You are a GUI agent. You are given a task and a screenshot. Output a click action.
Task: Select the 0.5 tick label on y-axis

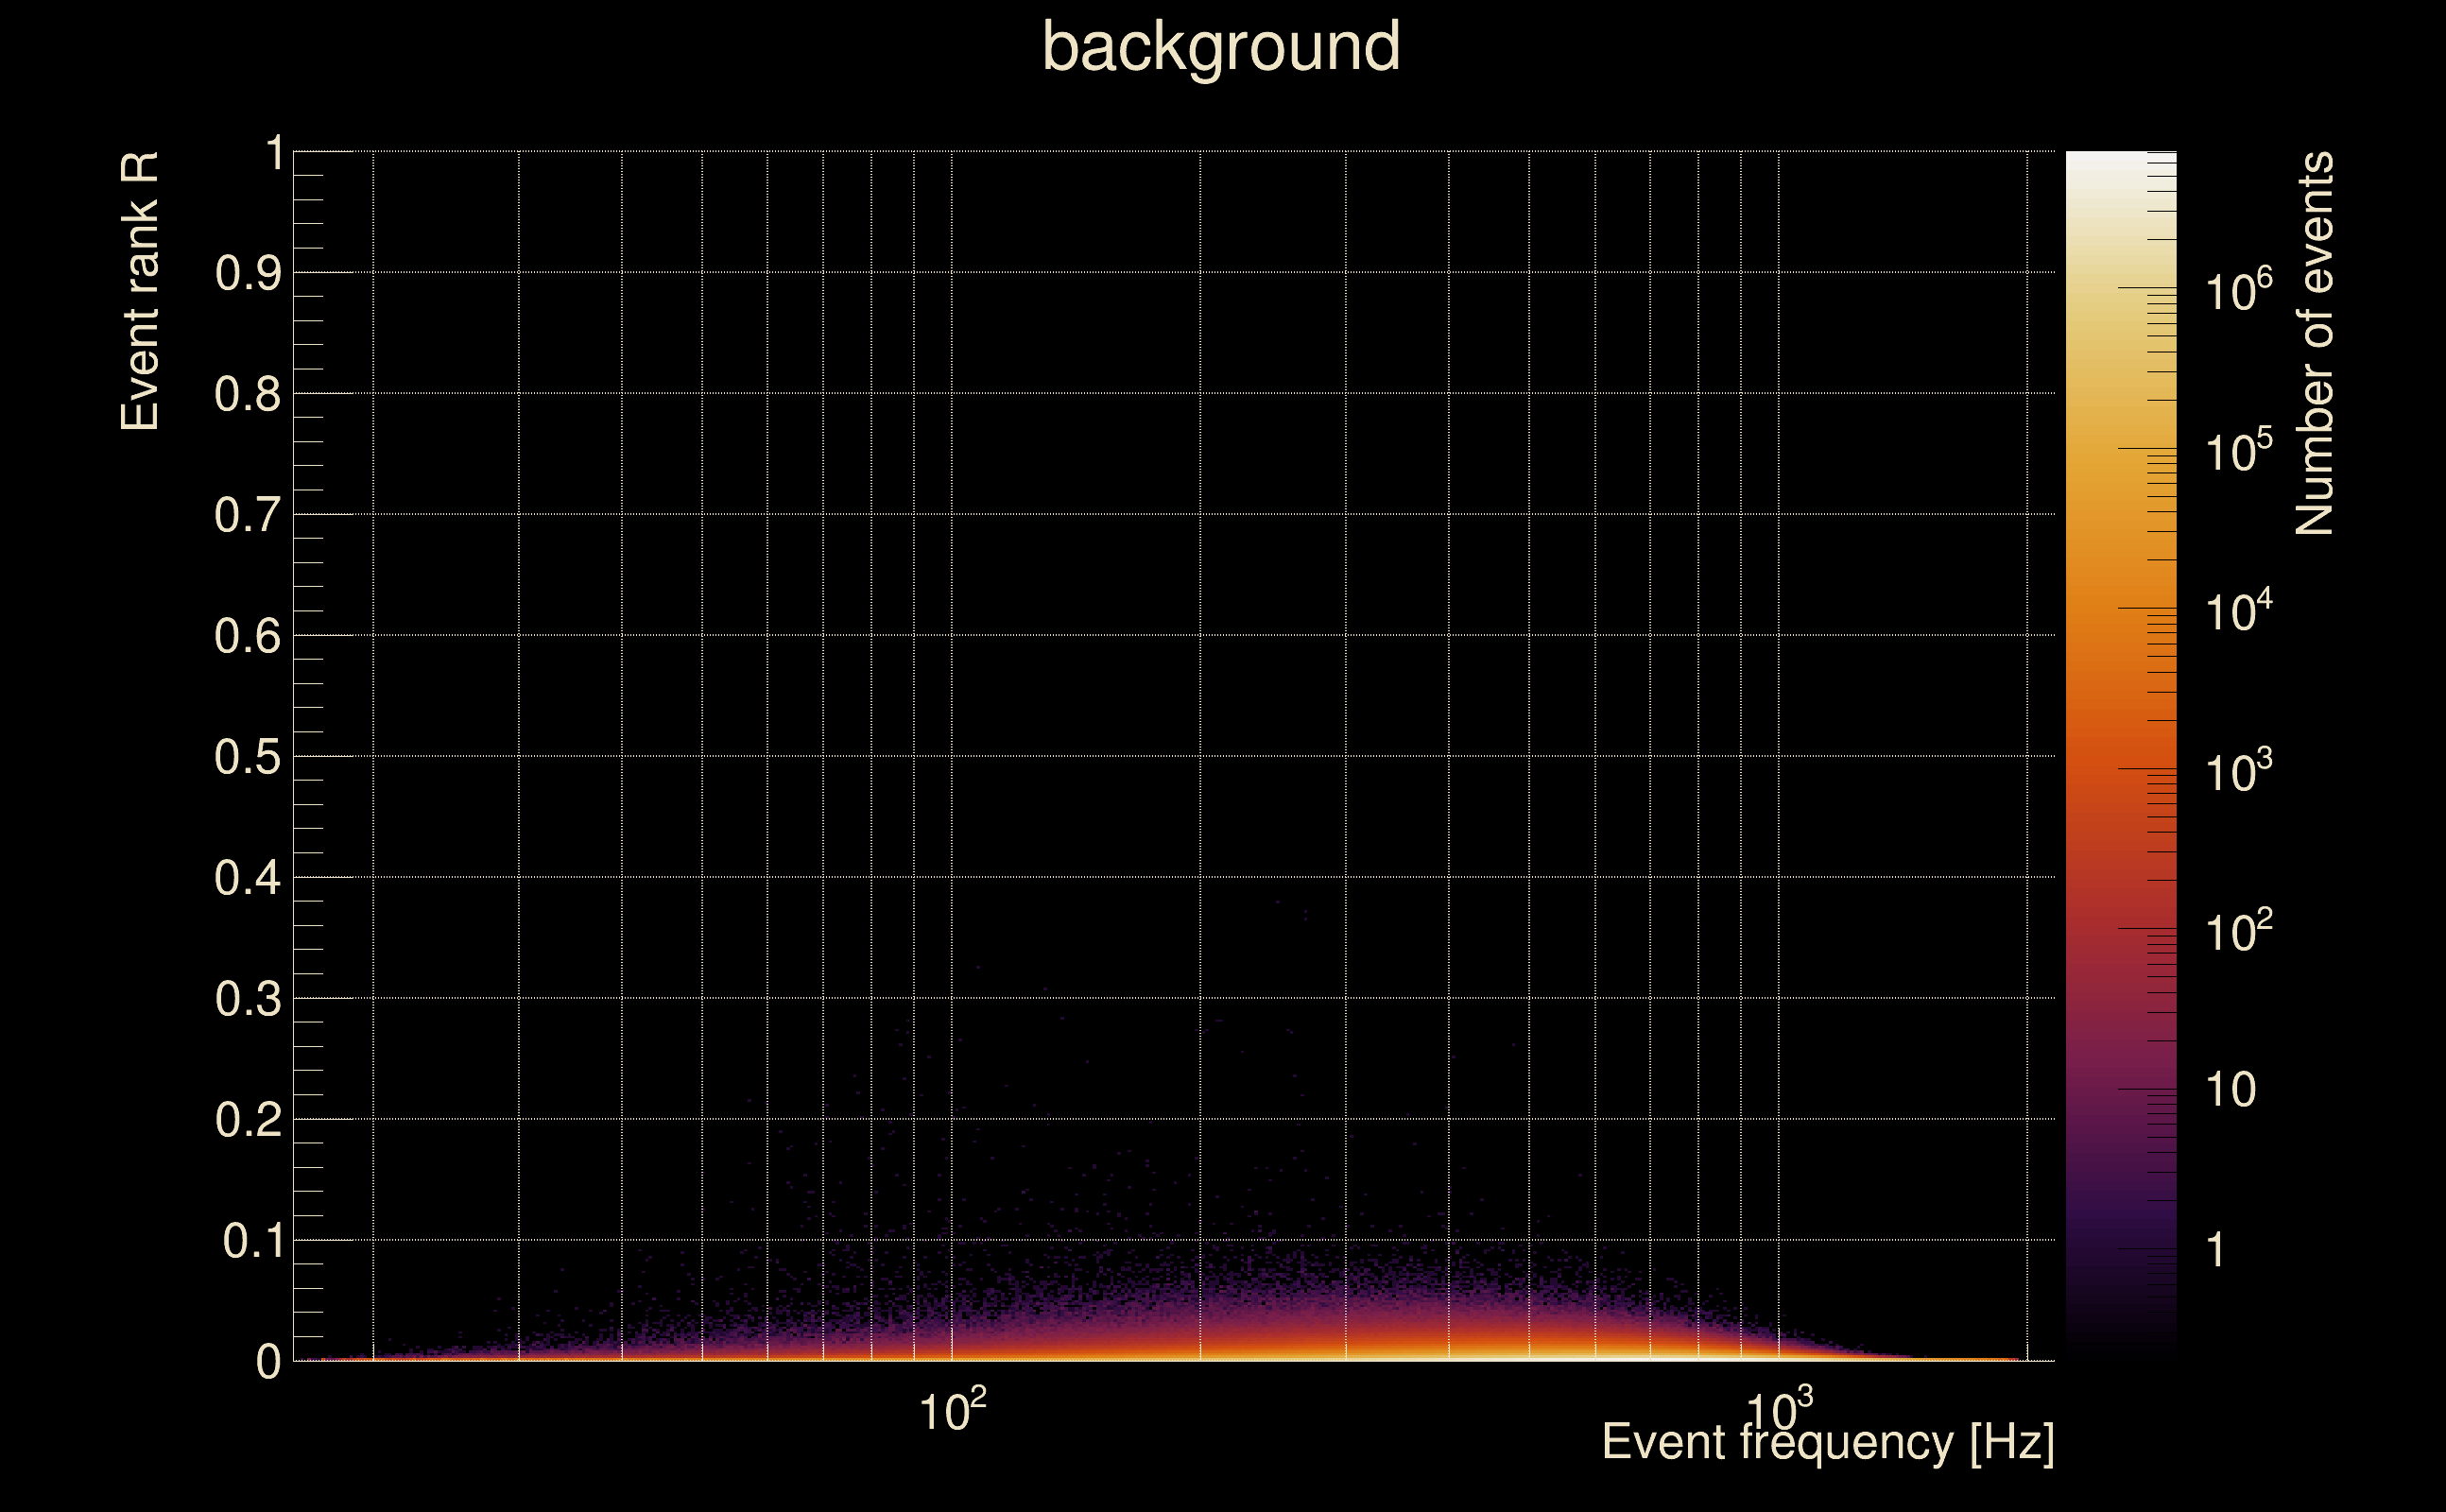pyautogui.click(x=247, y=758)
